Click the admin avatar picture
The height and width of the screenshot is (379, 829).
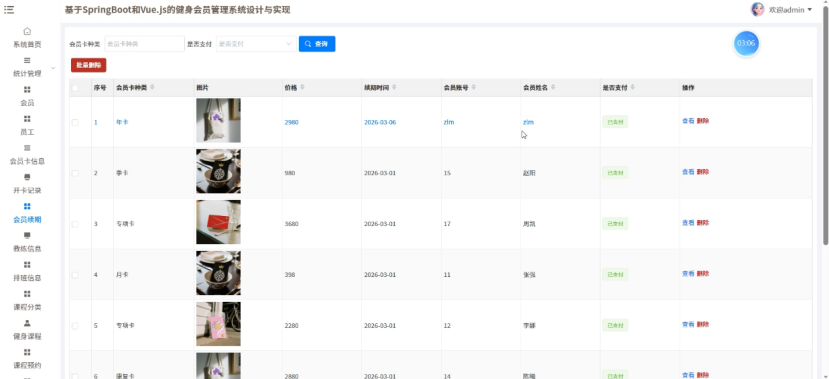[758, 10]
